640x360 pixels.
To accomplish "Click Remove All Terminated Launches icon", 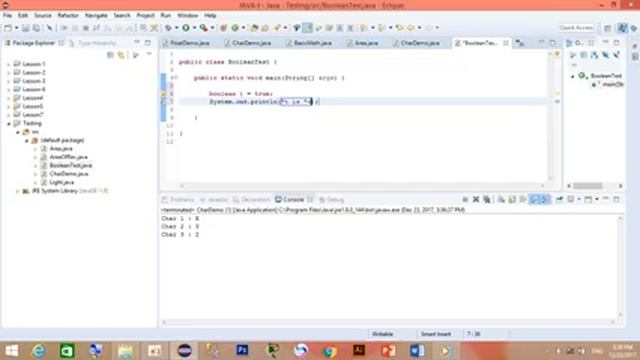I will (487, 200).
